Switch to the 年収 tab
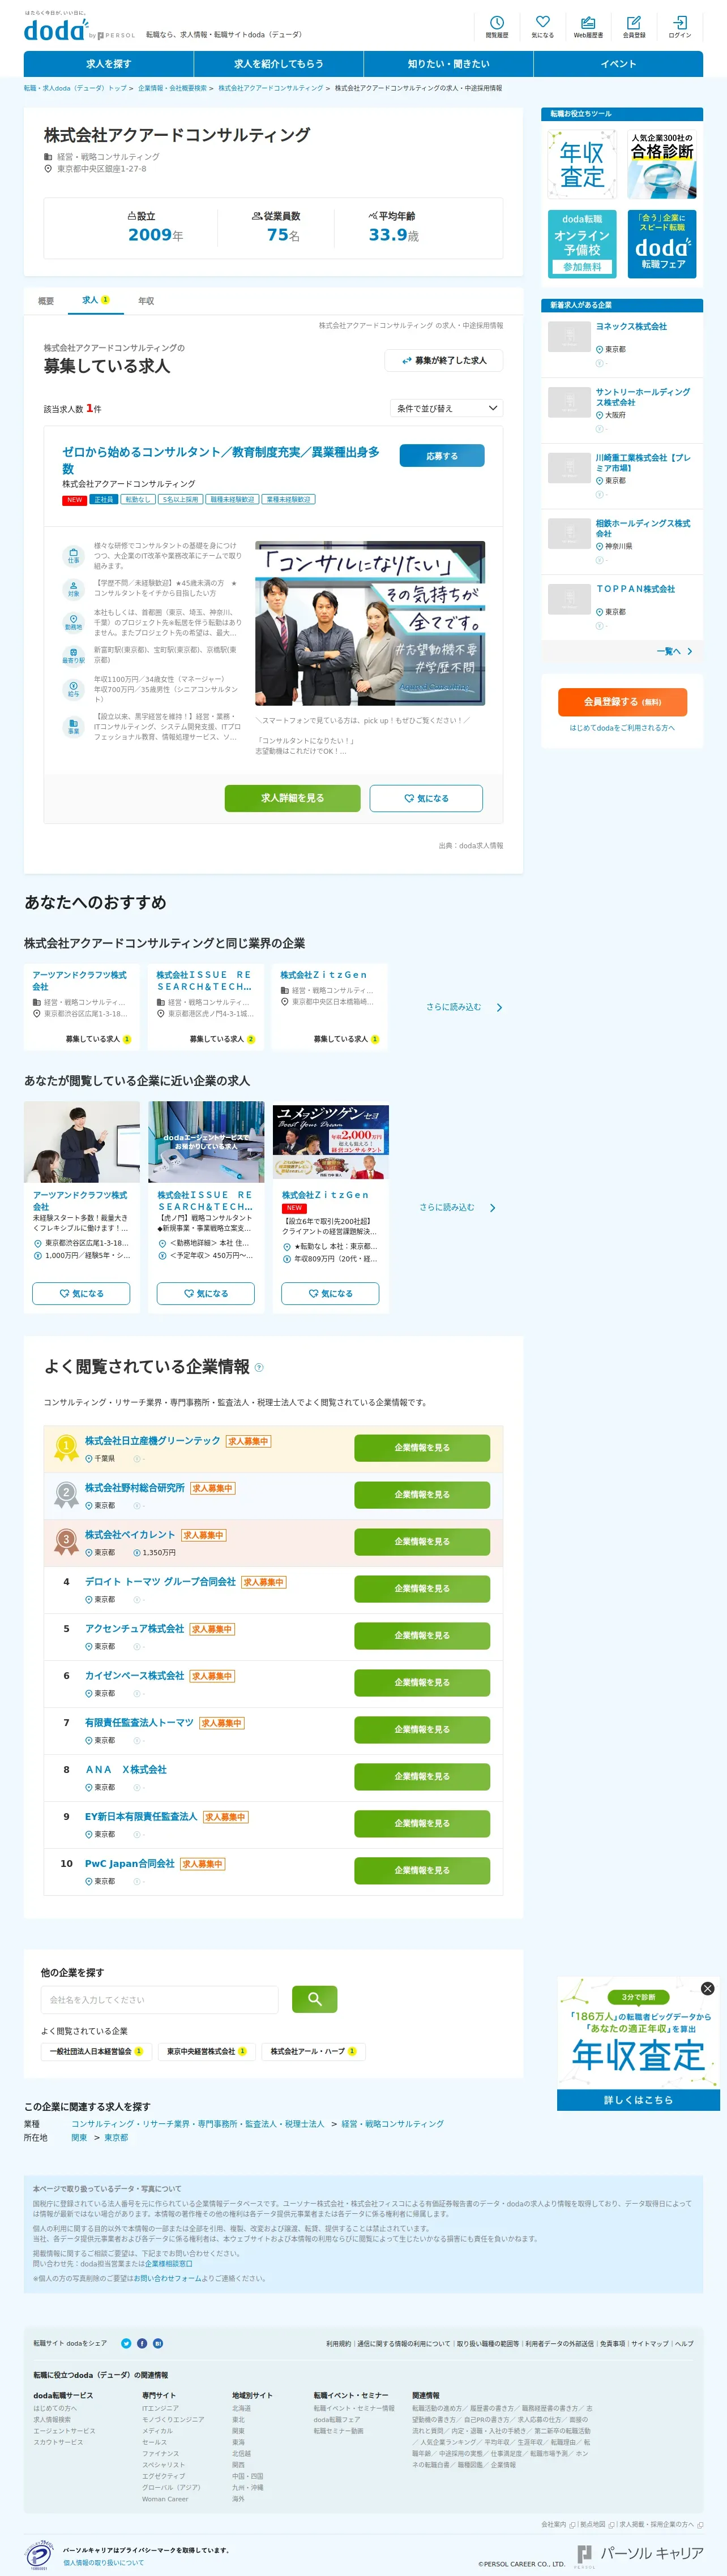Screen dimensions: 727x2576 (146, 301)
